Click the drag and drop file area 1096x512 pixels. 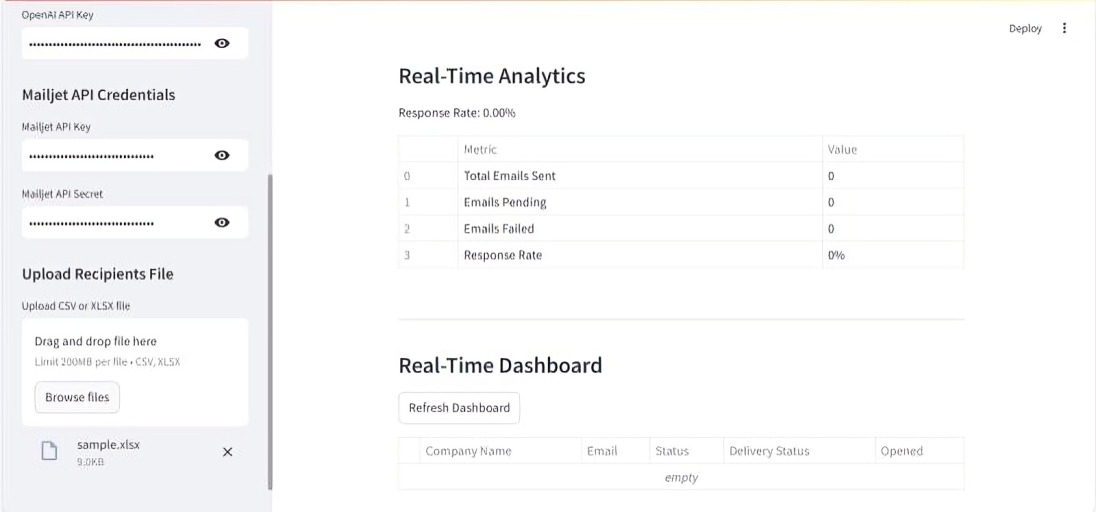coord(135,350)
